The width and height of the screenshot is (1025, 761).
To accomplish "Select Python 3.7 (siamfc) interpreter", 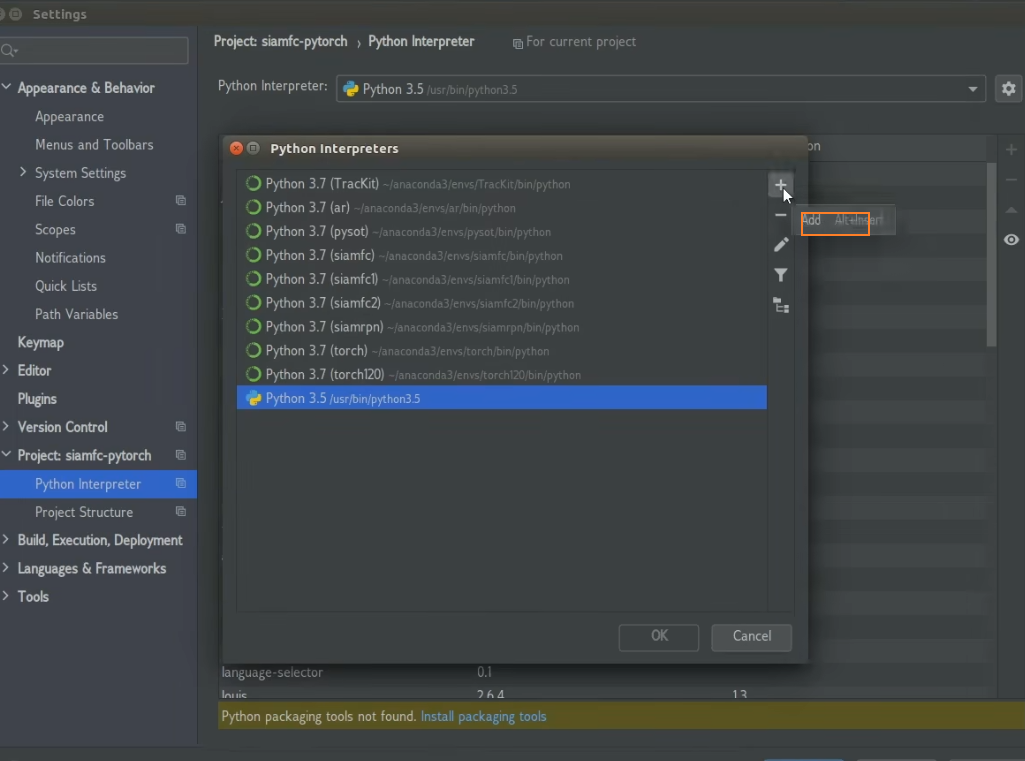I will (501, 255).
